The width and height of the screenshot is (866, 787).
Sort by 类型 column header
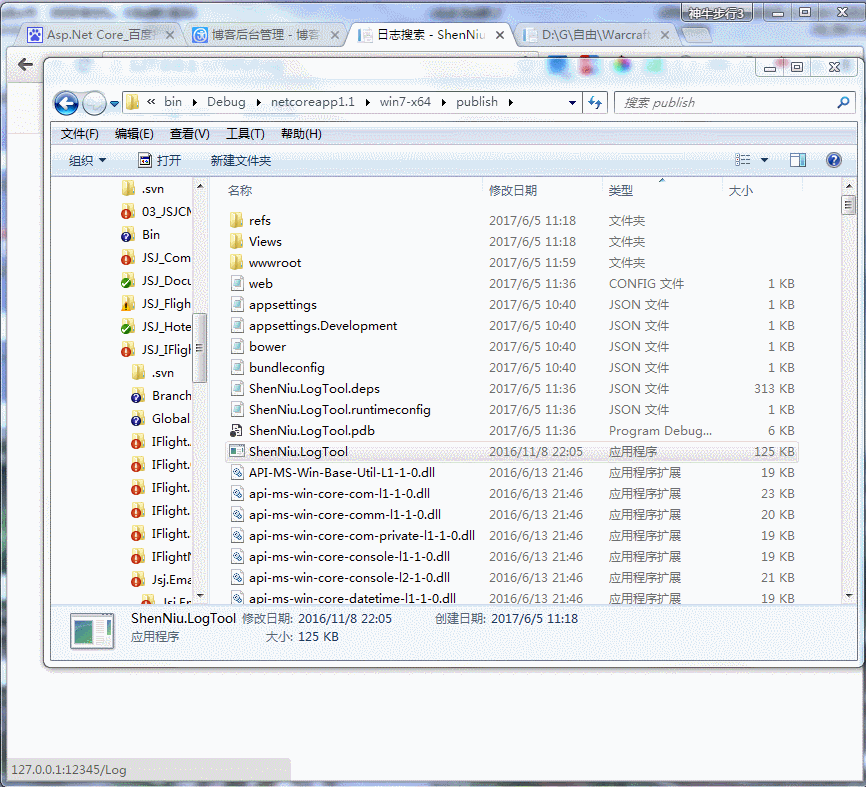621,191
